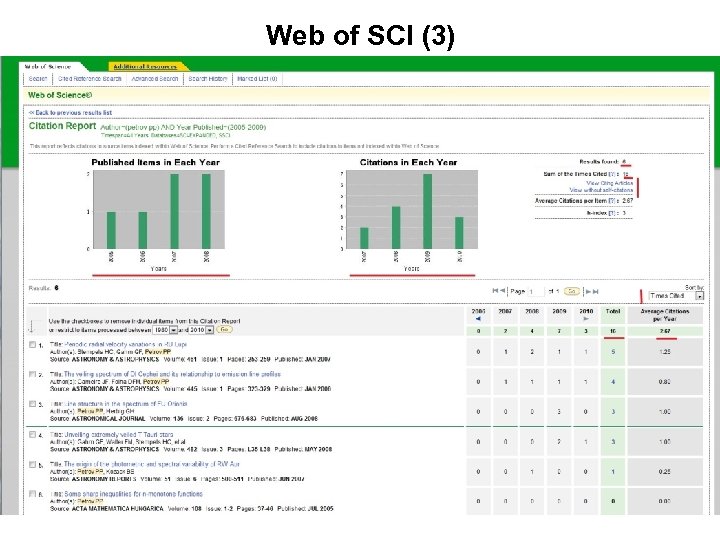
Task: Open the help icon beside h-index
Action: coord(612,213)
